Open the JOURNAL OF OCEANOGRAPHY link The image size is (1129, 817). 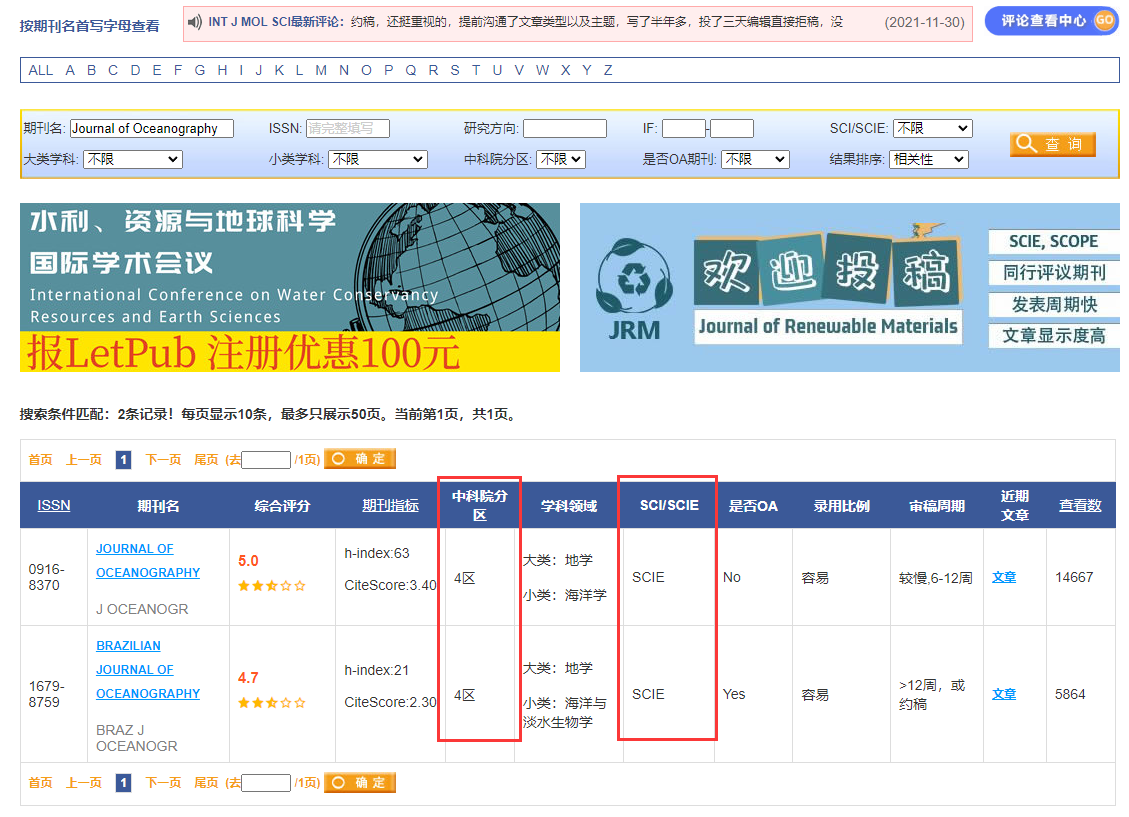147,561
